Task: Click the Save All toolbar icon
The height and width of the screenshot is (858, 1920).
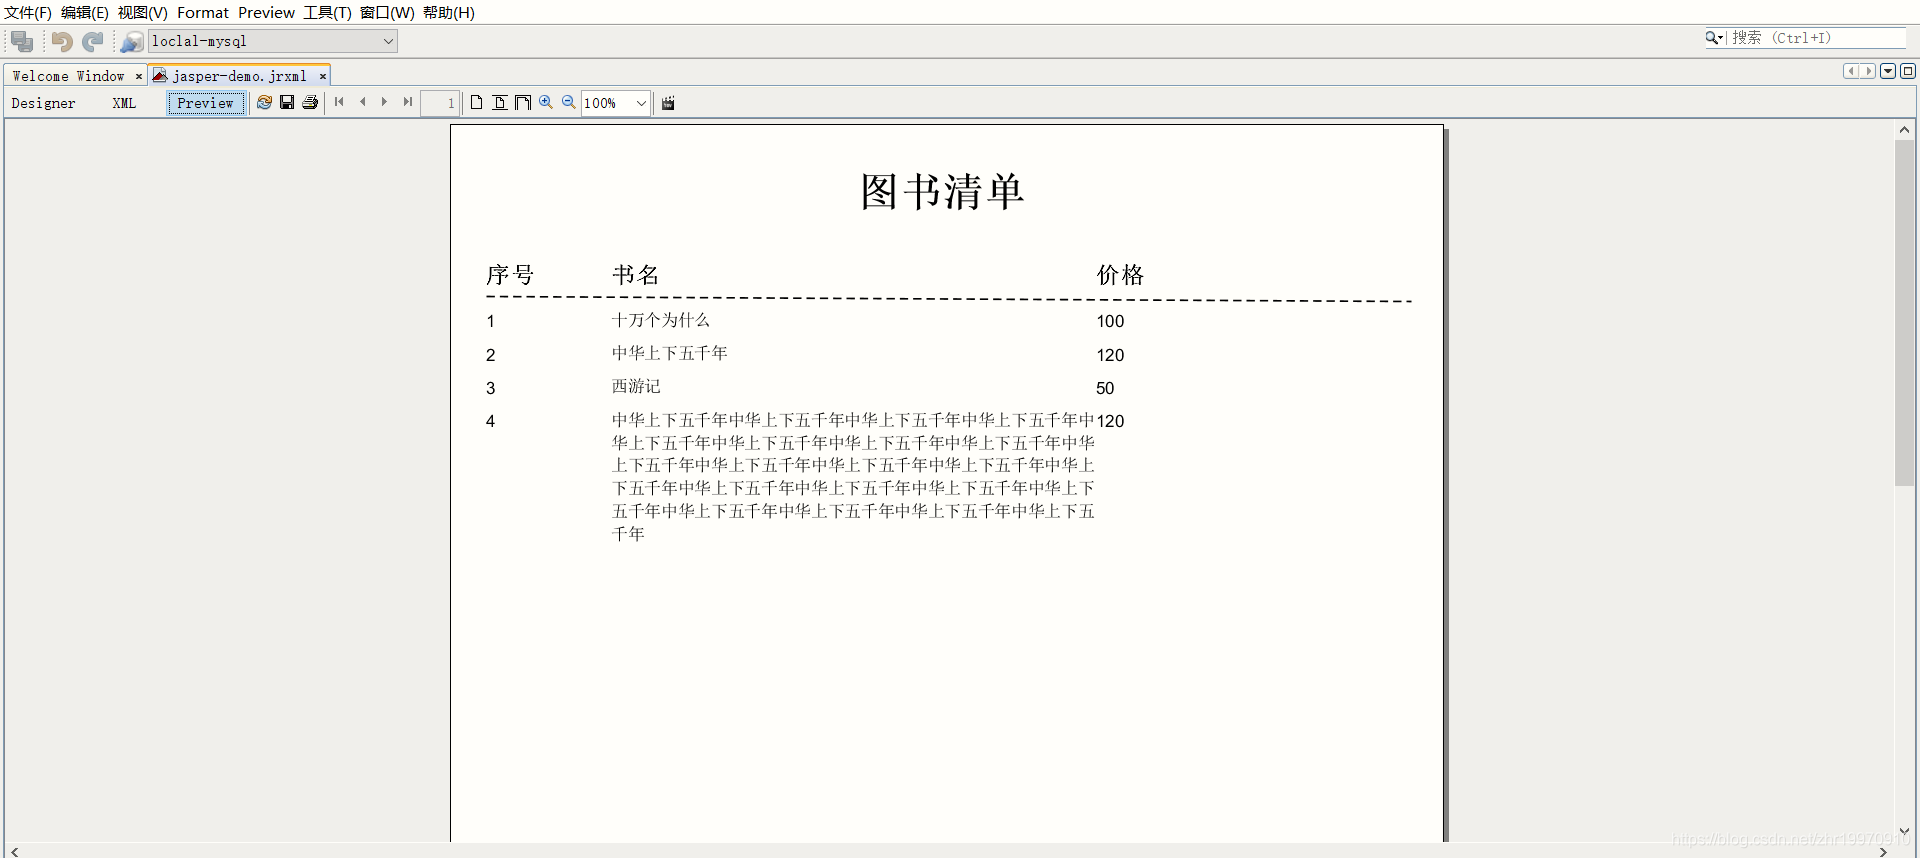Action: (22, 41)
